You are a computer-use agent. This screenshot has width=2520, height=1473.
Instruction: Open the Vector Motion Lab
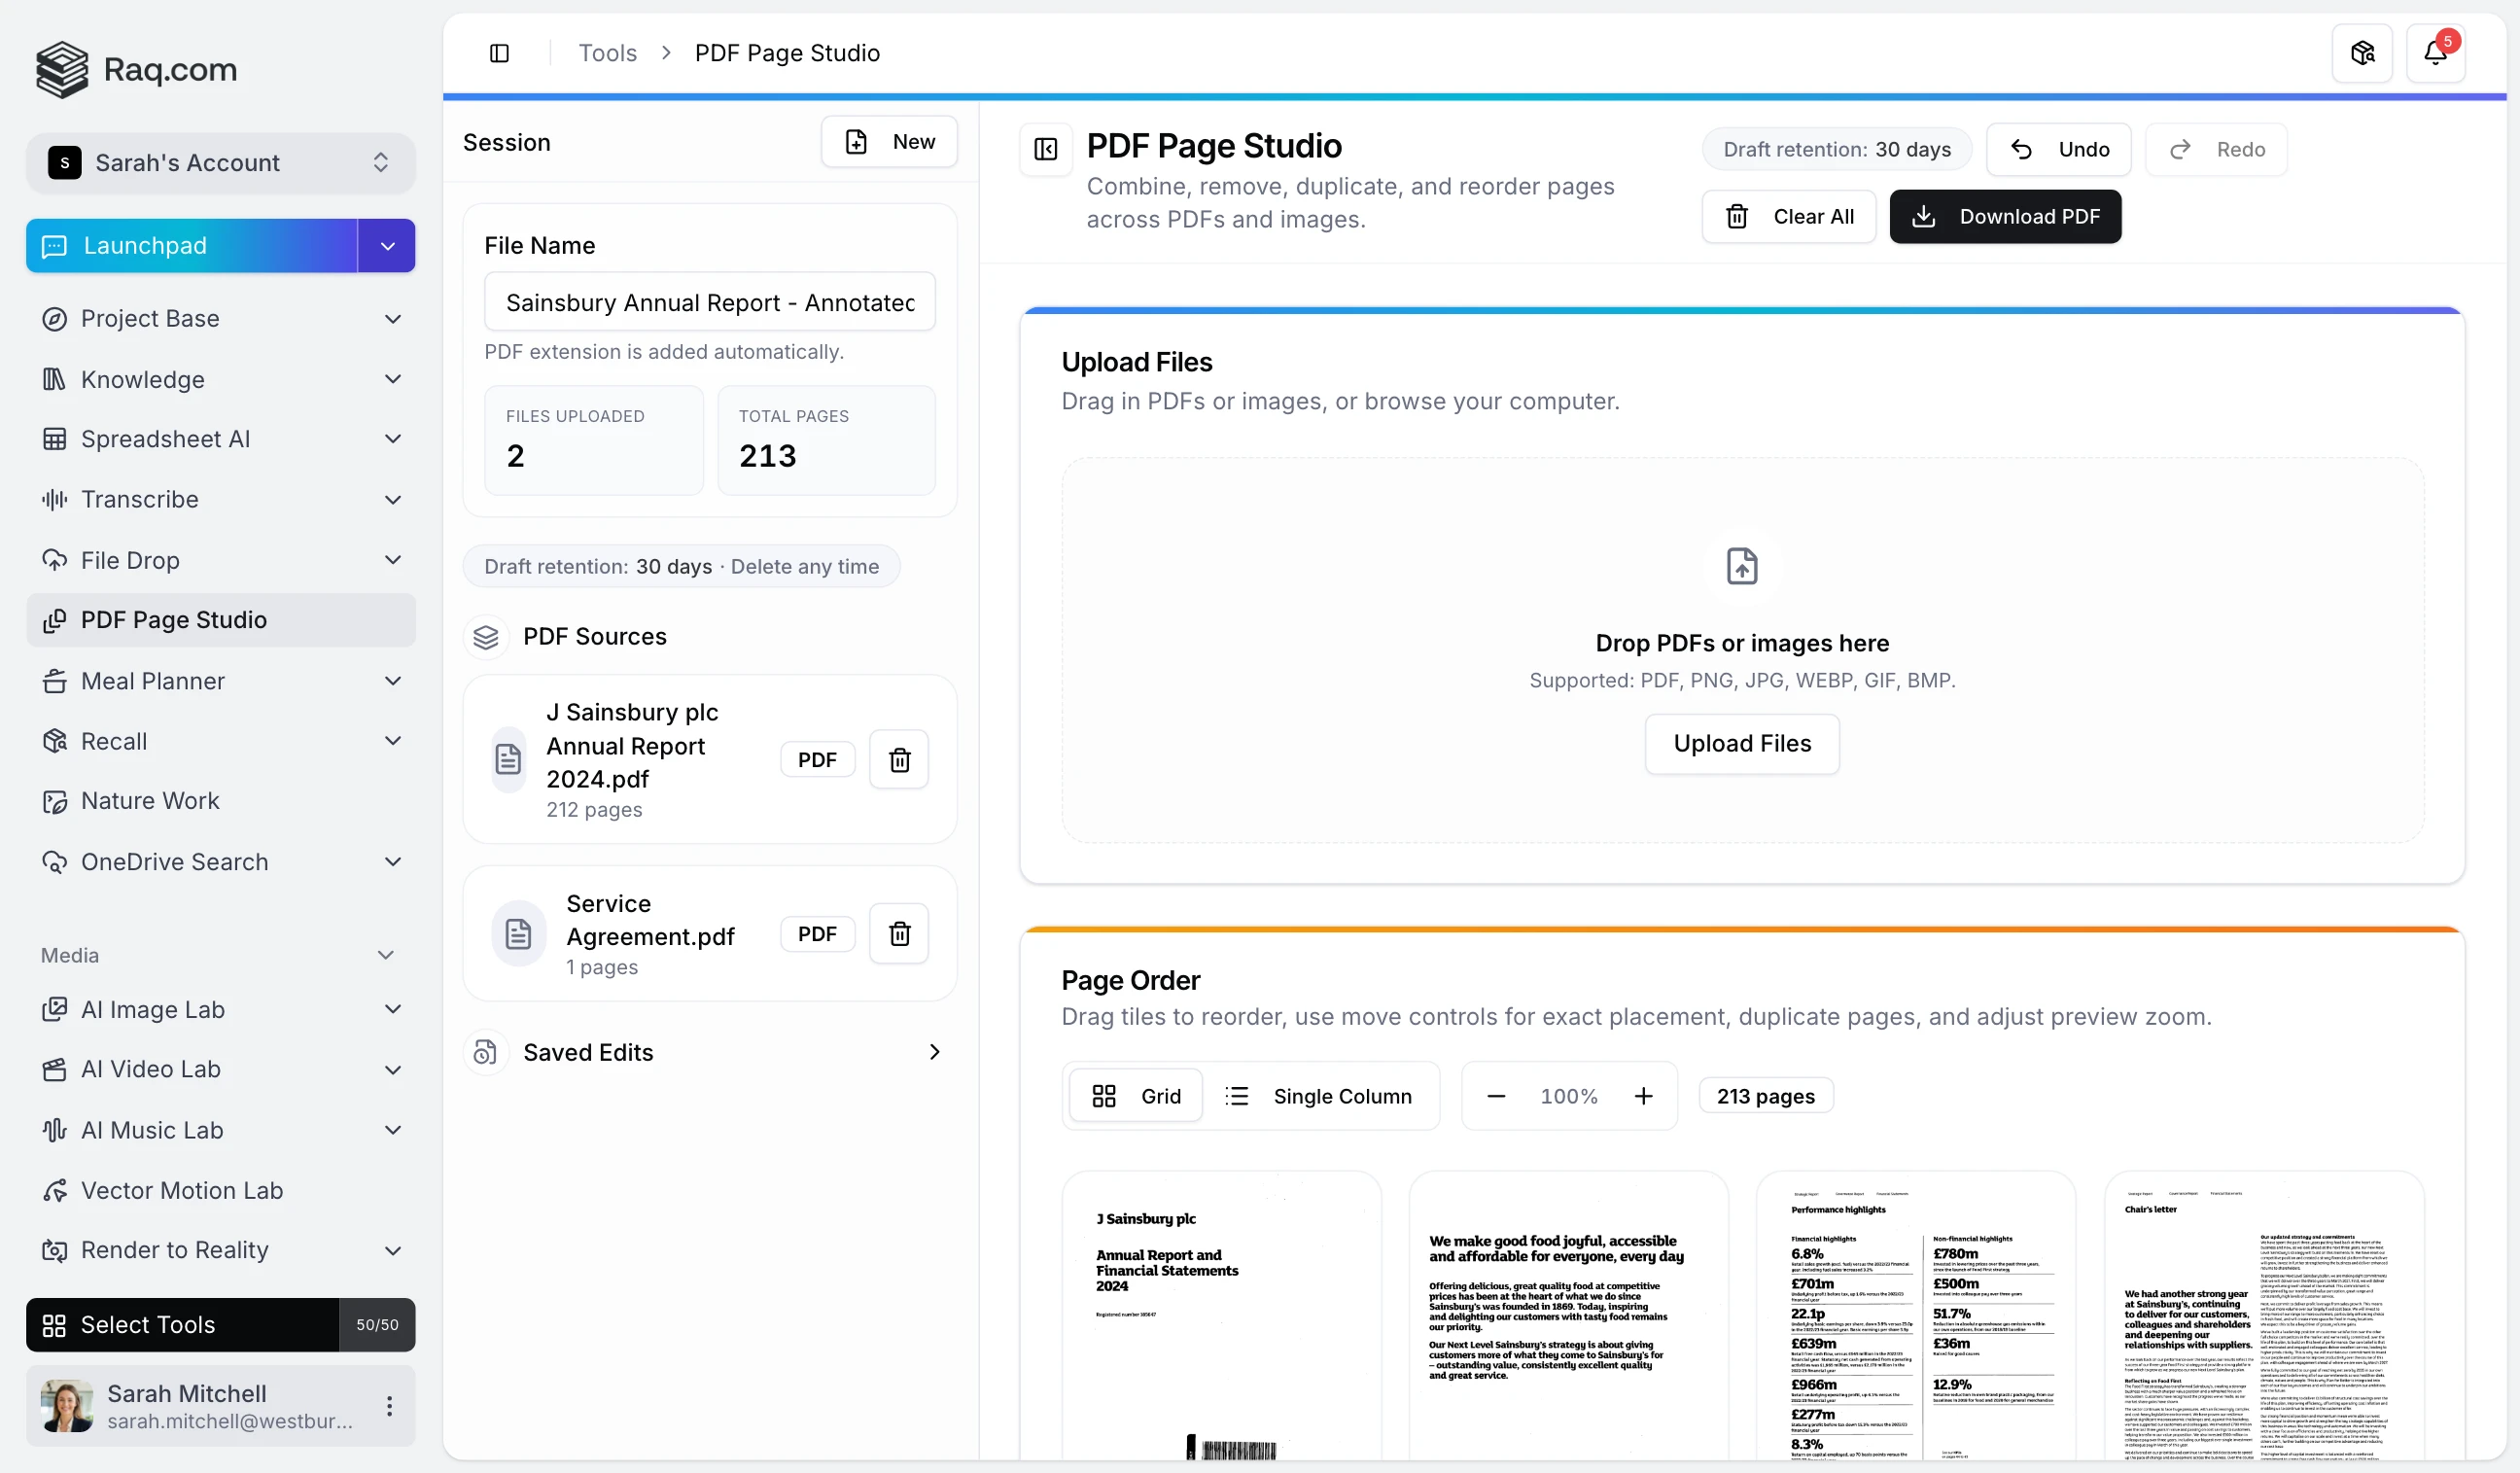tap(181, 1190)
